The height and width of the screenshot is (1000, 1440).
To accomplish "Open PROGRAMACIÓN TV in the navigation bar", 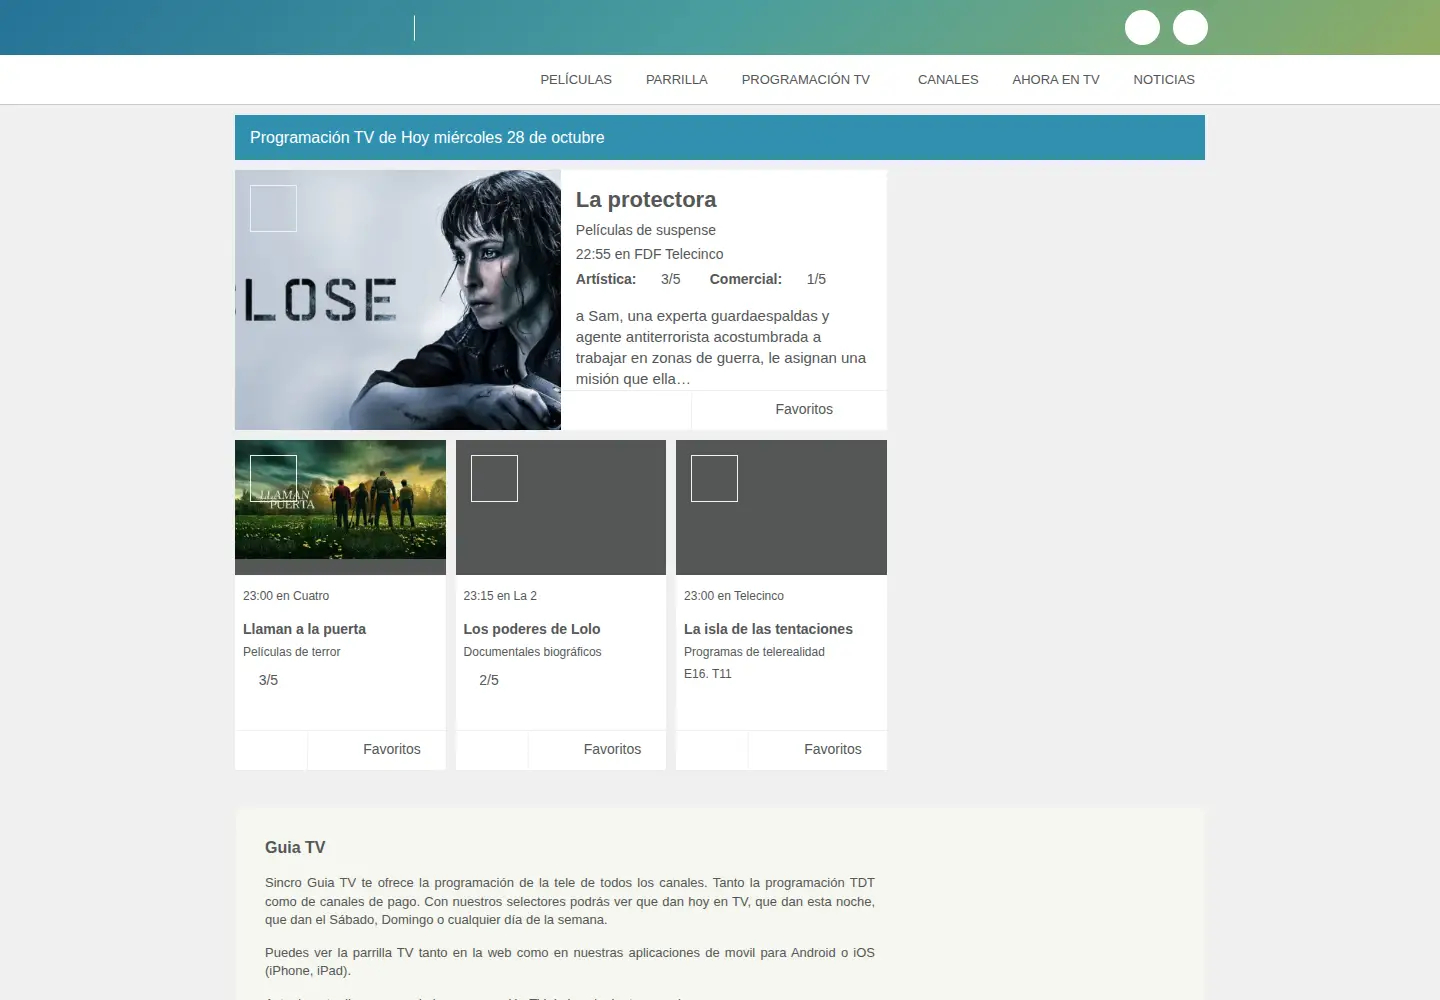I will [x=806, y=80].
